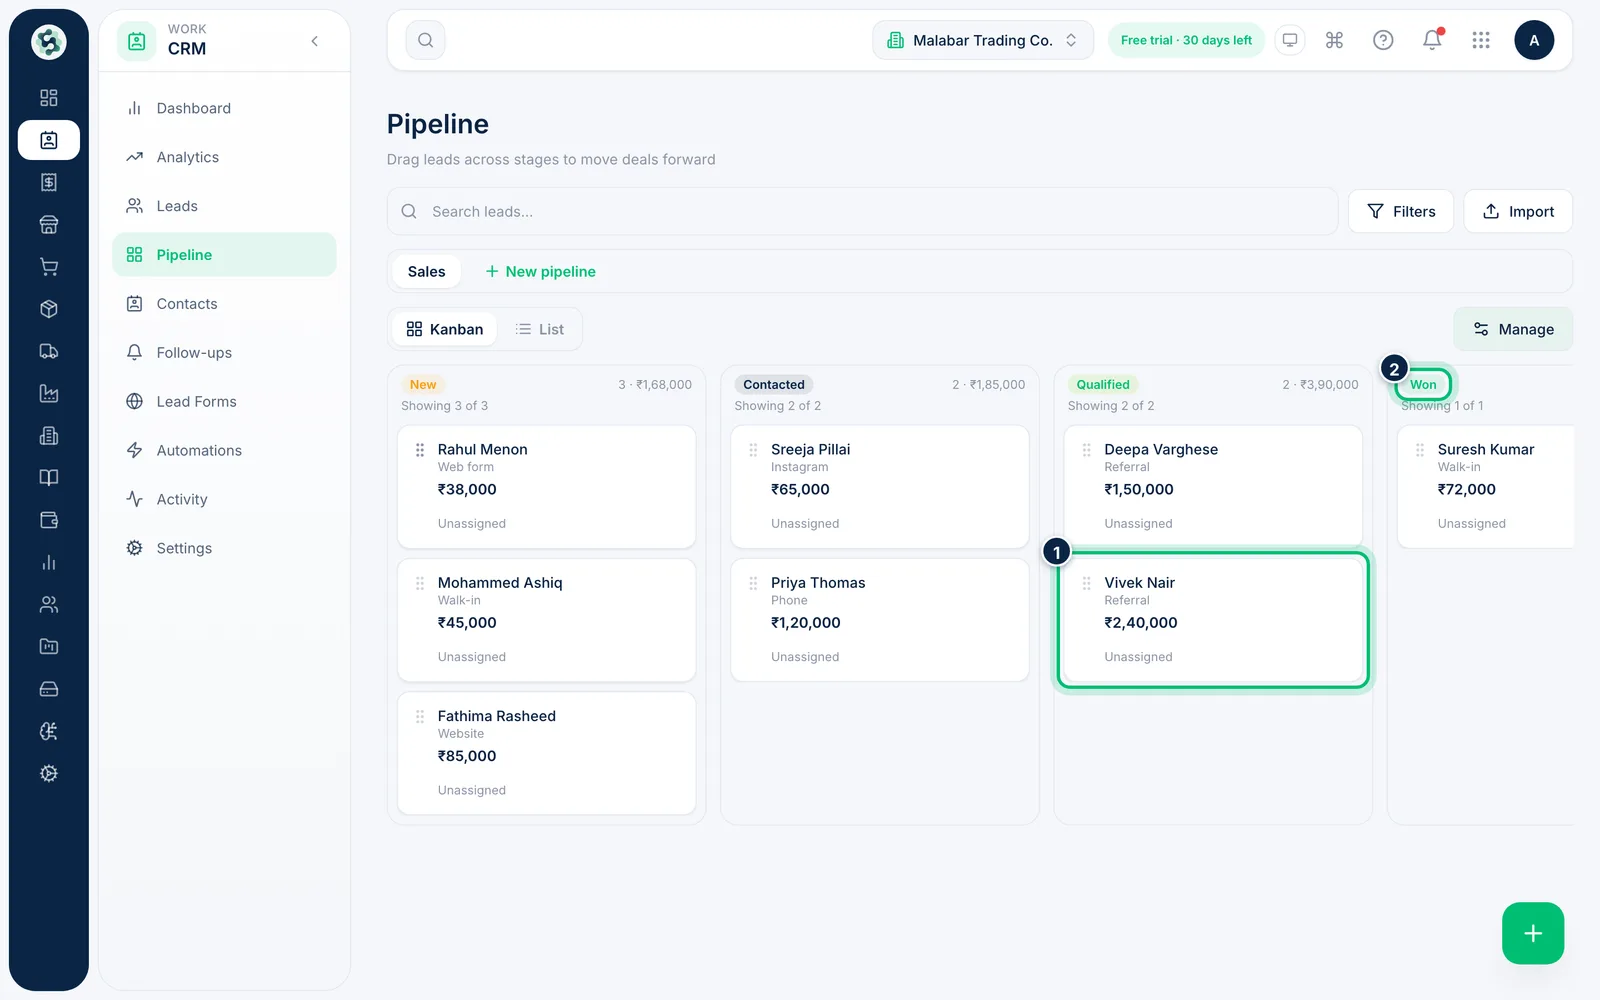This screenshot has width=1600, height=1000.
Task: Open Automations in sidebar
Action: [224, 451]
